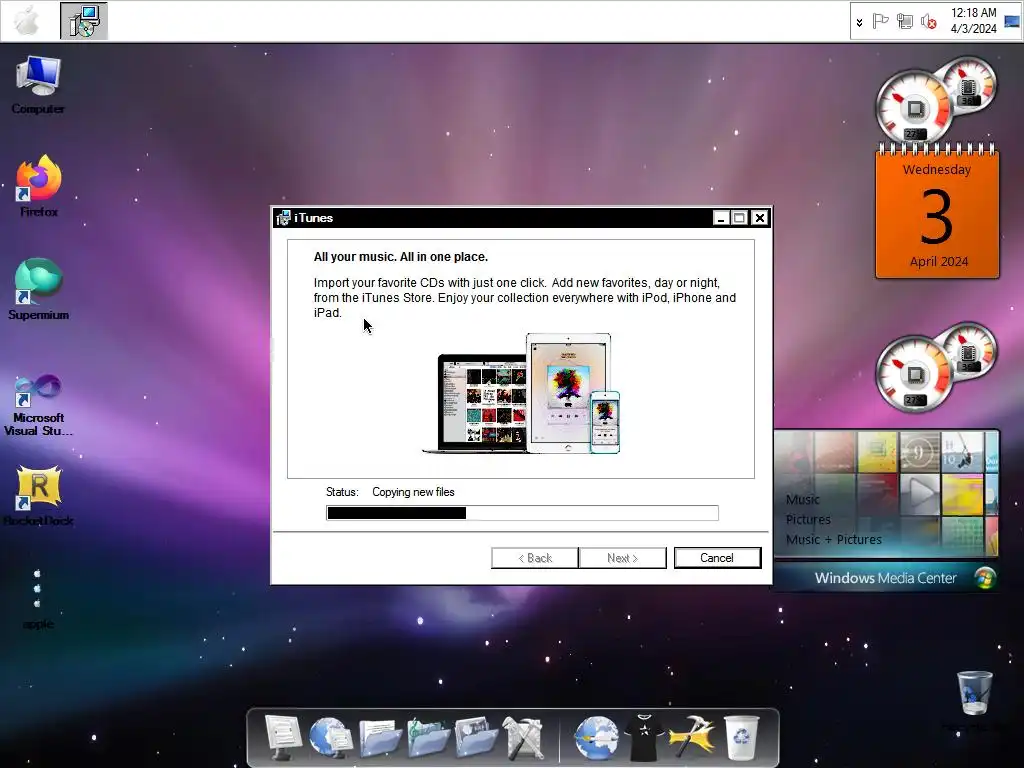Open the Documents folder dock icon
The image size is (1024, 768).
(x=379, y=737)
